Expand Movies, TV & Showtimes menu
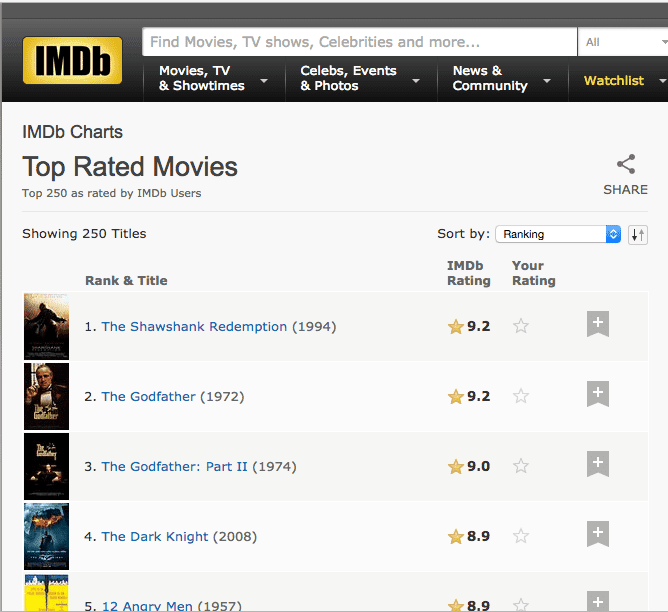Viewport: 668px width, 612px height. coord(212,79)
